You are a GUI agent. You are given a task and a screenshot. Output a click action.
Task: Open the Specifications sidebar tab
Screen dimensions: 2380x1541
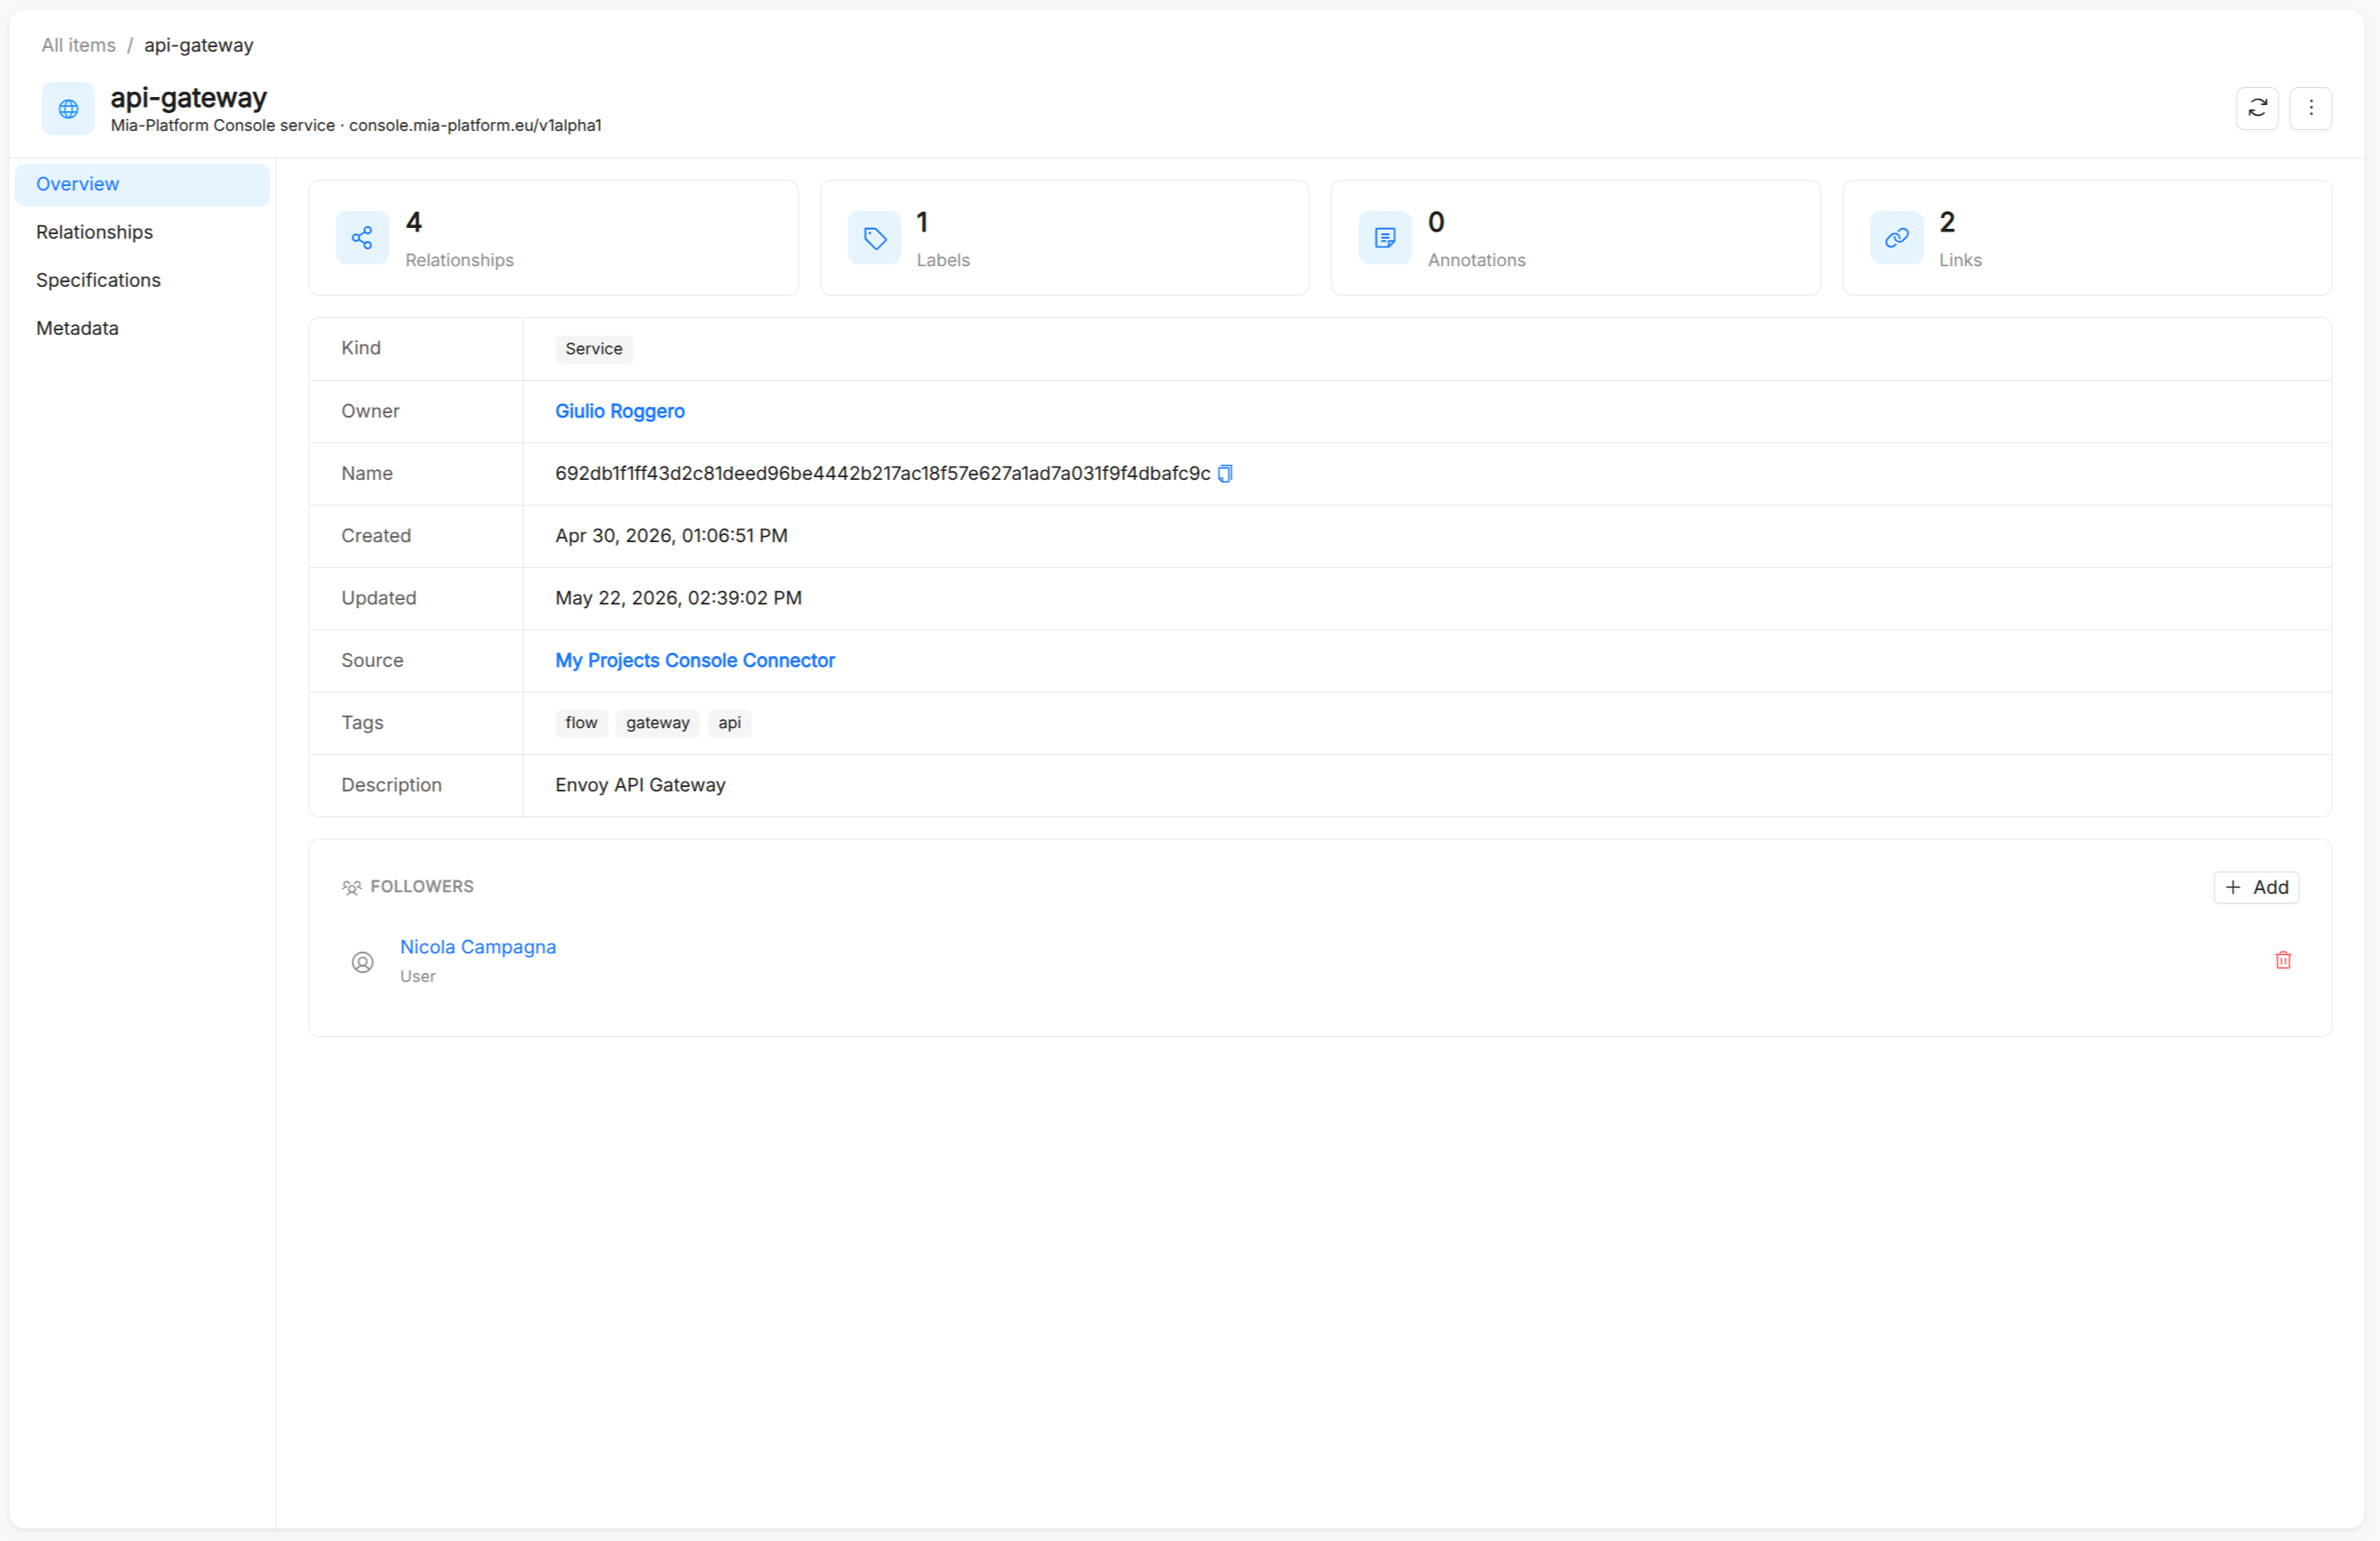pyautogui.click(x=142, y=280)
